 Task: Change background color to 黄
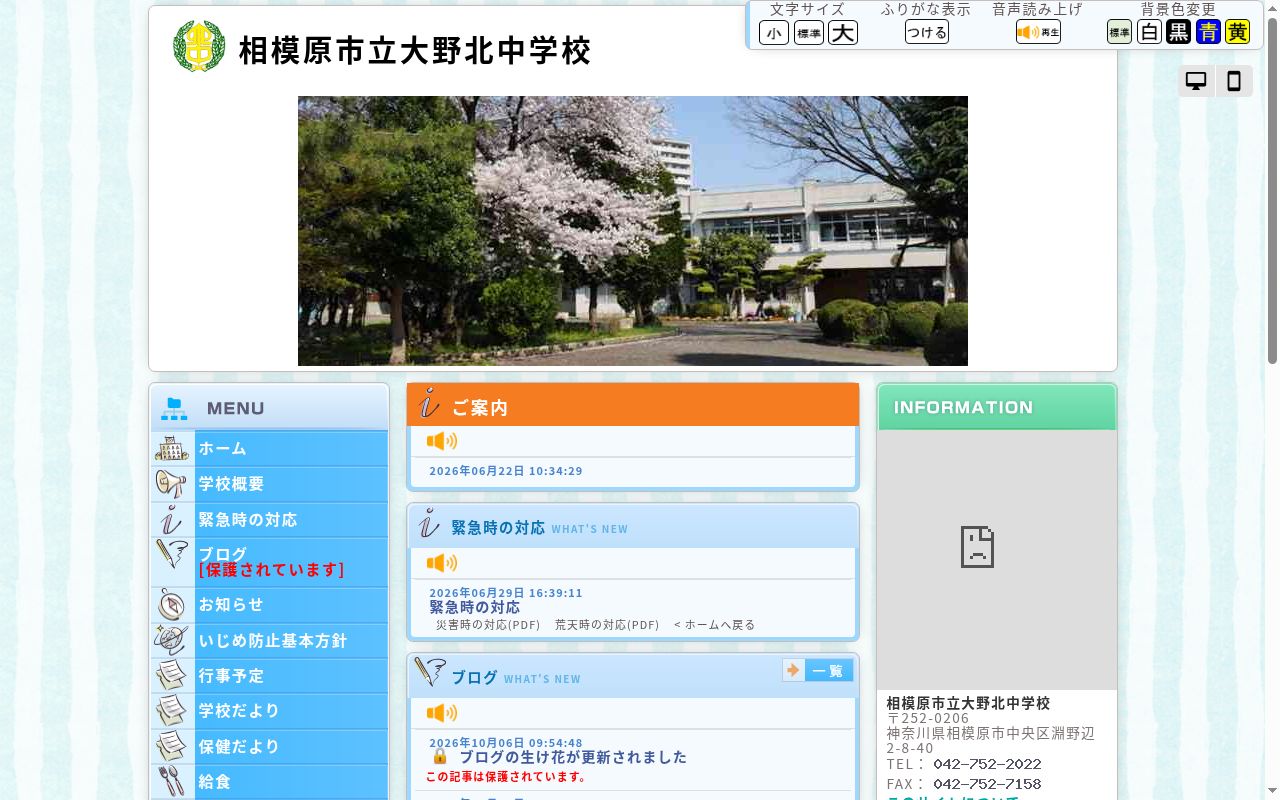tap(1238, 32)
